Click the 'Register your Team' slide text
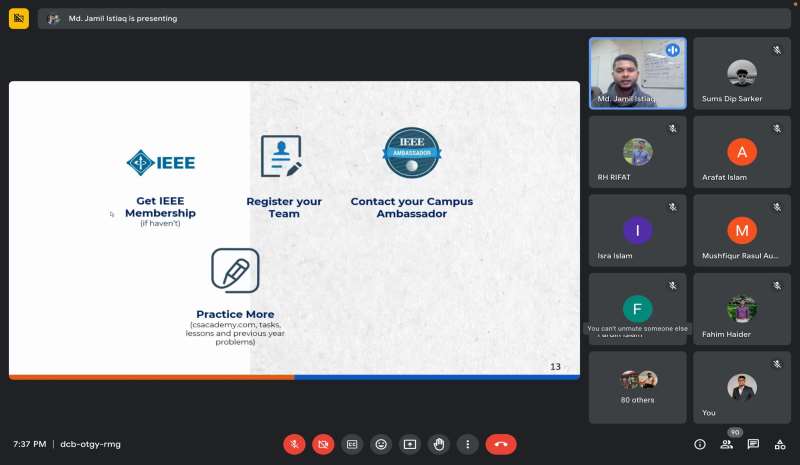Viewport: 800px width, 465px height. click(284, 207)
